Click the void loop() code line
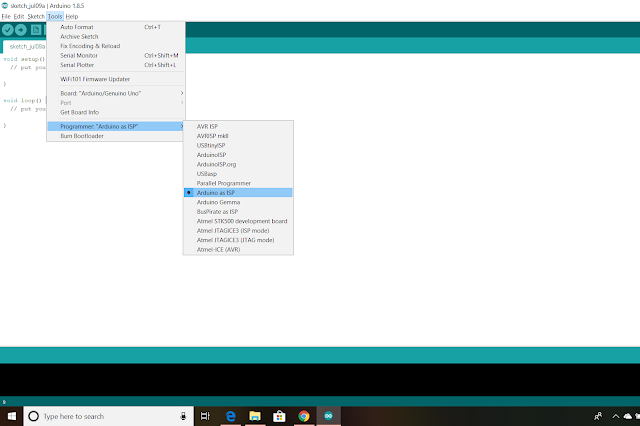 (22, 100)
